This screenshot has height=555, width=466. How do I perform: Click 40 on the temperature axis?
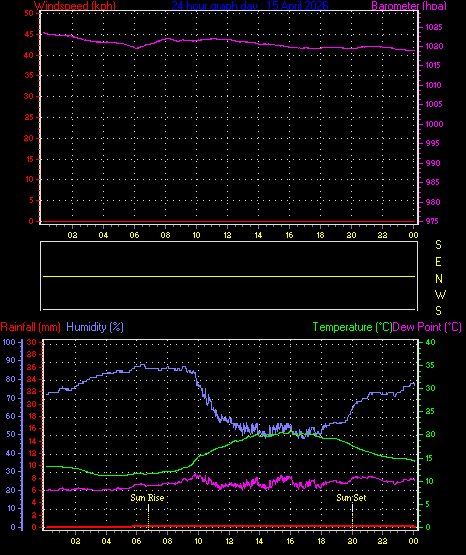pos(430,342)
